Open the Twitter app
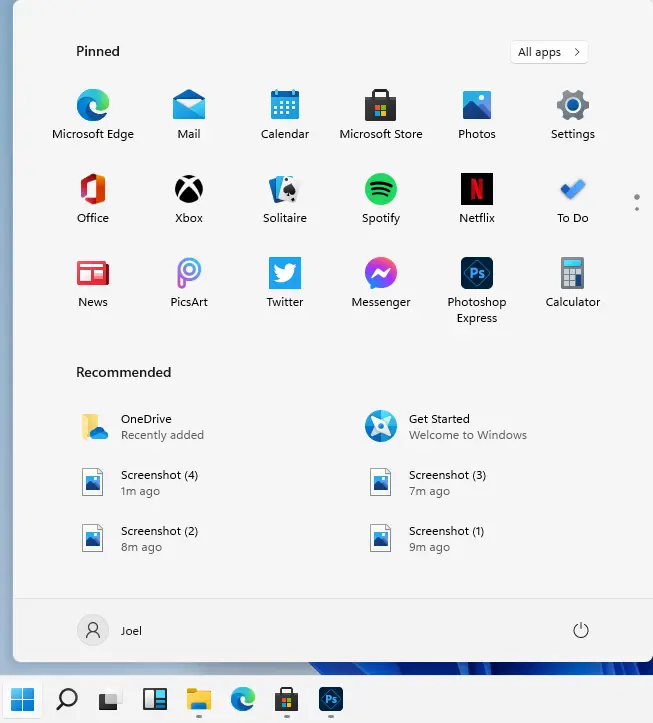This screenshot has width=653, height=723. click(x=285, y=282)
